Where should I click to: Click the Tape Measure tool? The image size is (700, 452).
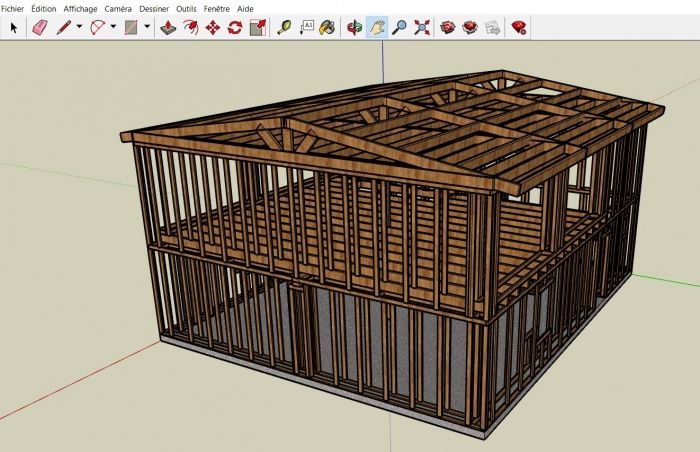click(284, 28)
